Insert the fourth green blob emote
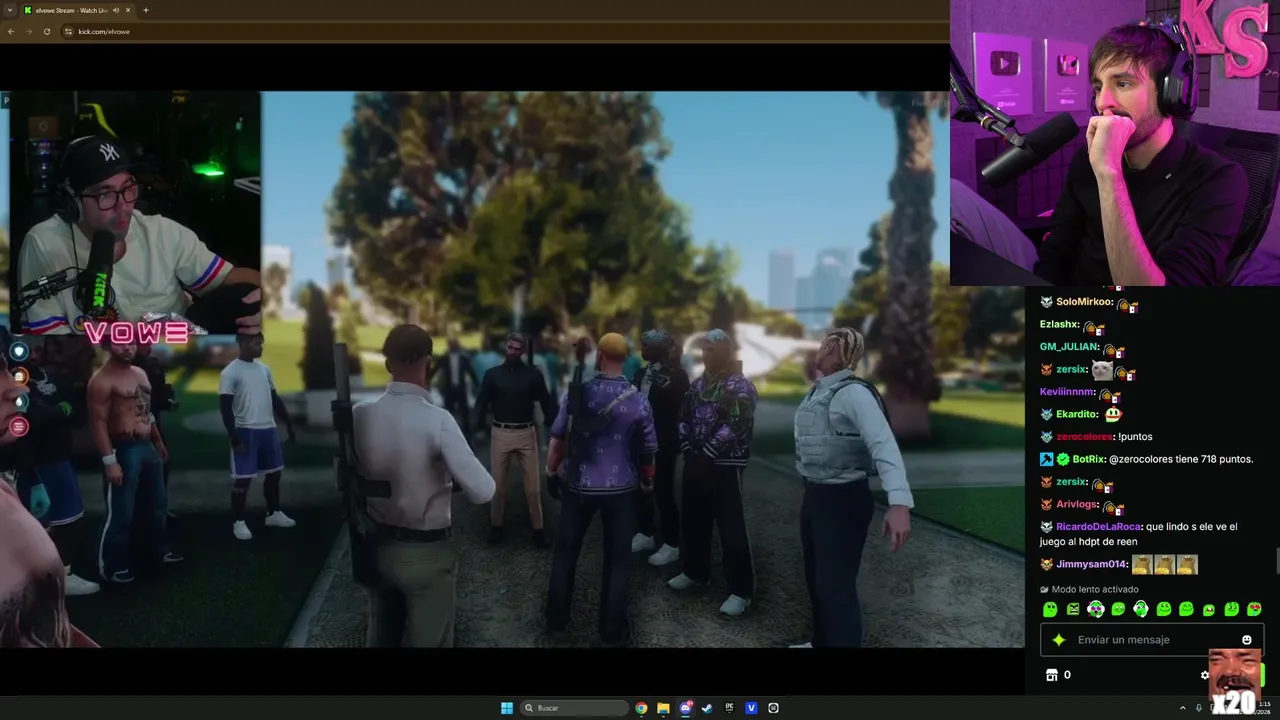 [x=1118, y=609]
